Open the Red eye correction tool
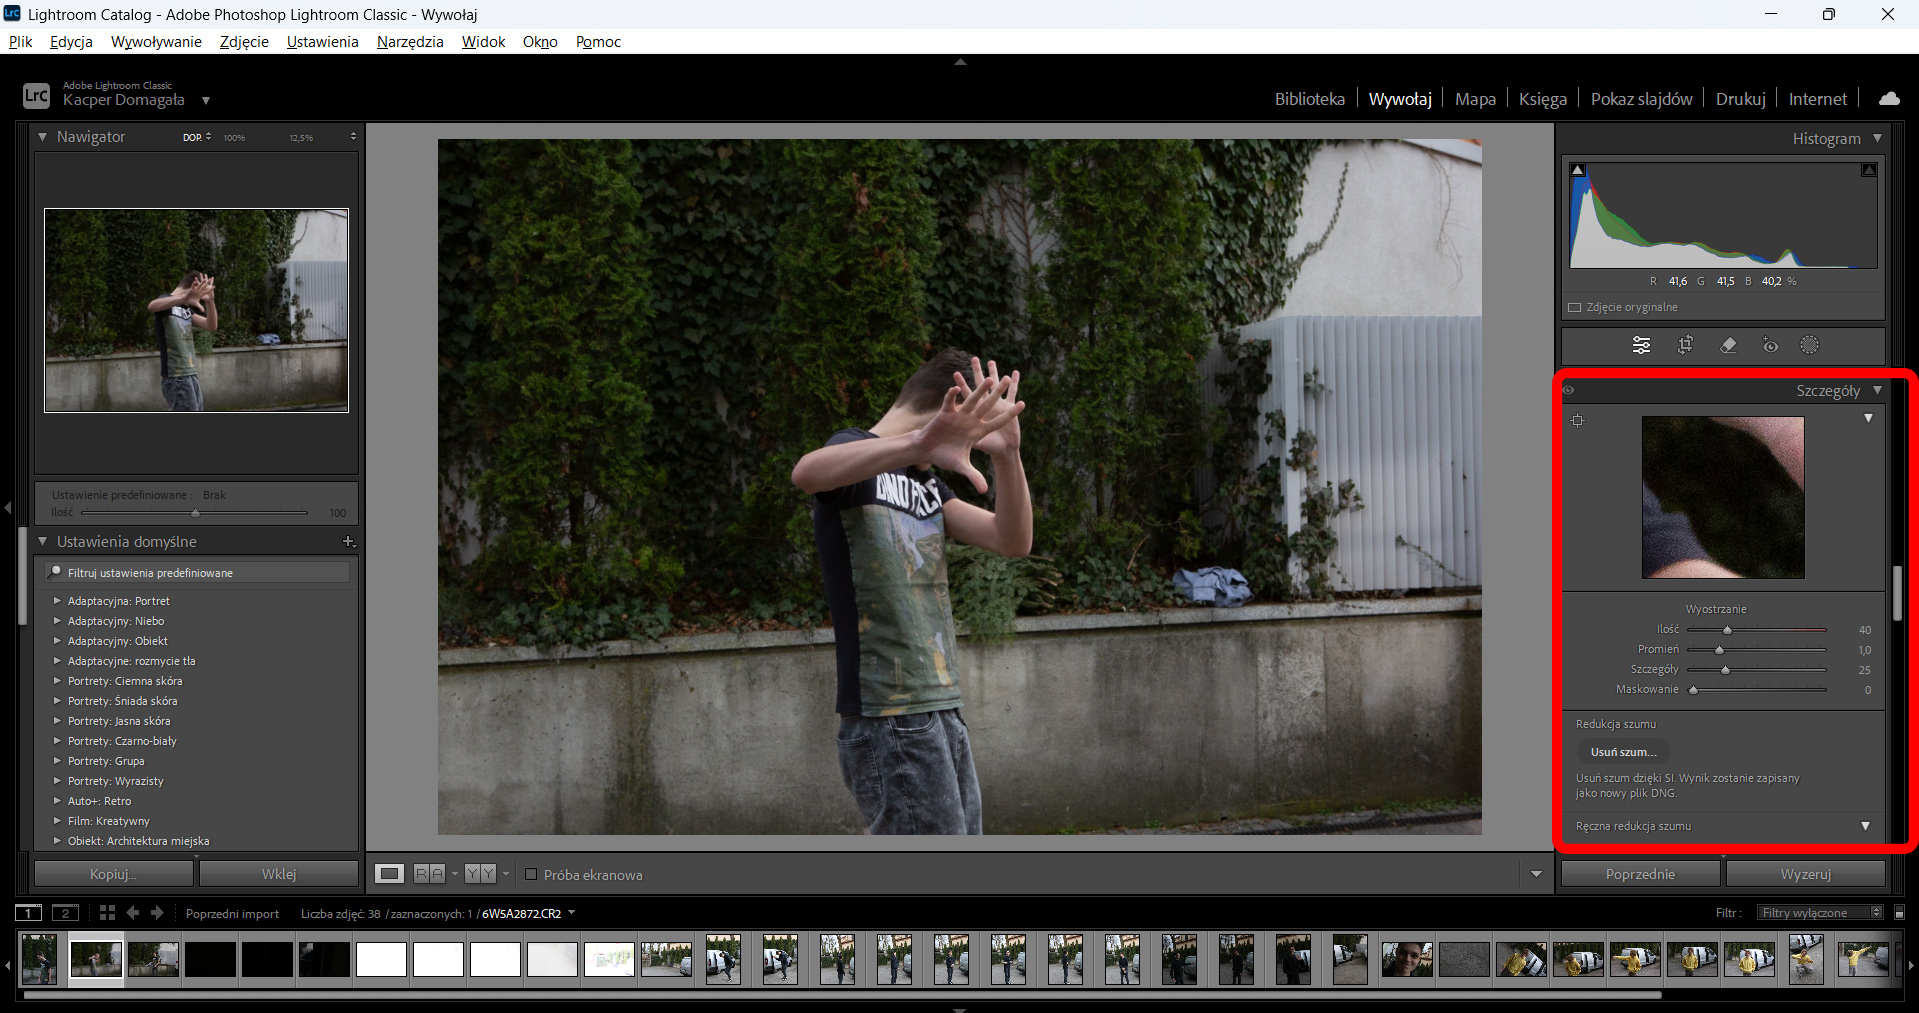 coord(1770,345)
